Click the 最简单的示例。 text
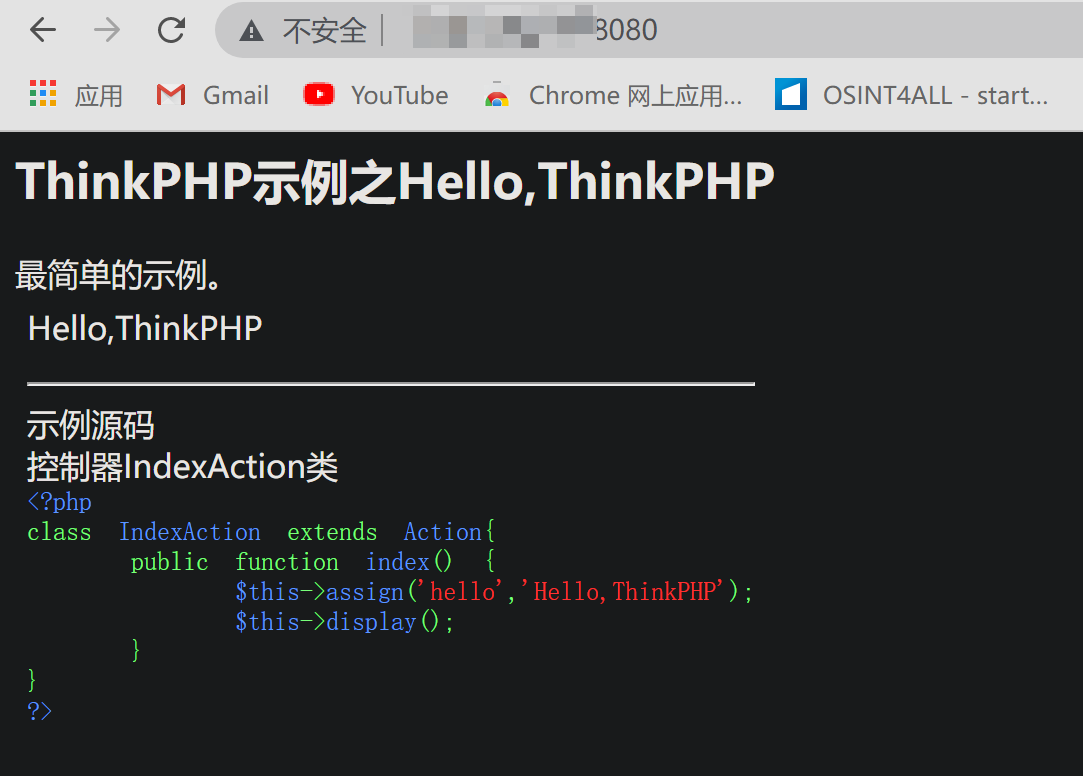Screen dimensions: 1083x776 pos(118,275)
